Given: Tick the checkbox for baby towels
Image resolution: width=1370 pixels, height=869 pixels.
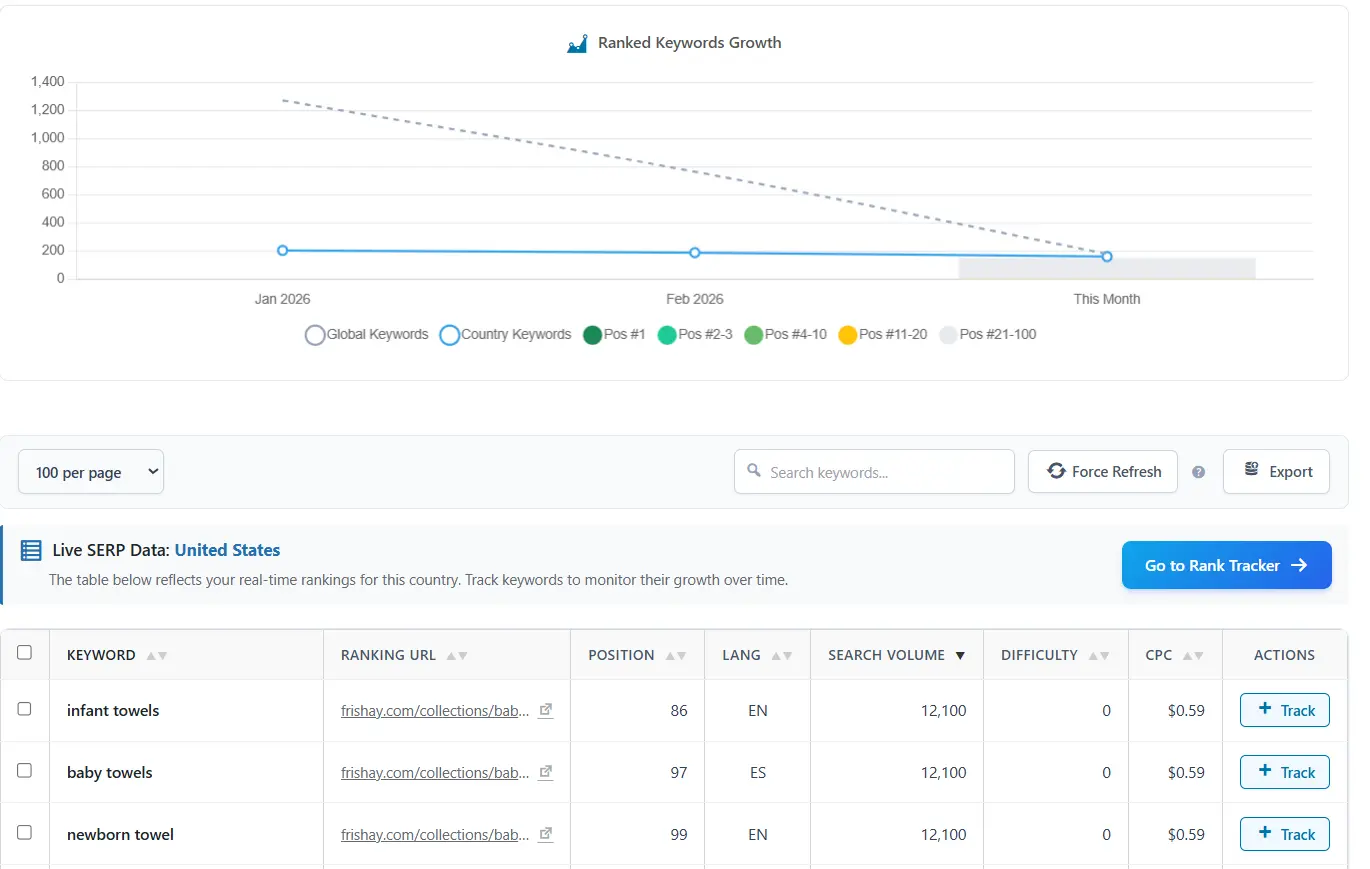Looking at the screenshot, I should click(25, 771).
